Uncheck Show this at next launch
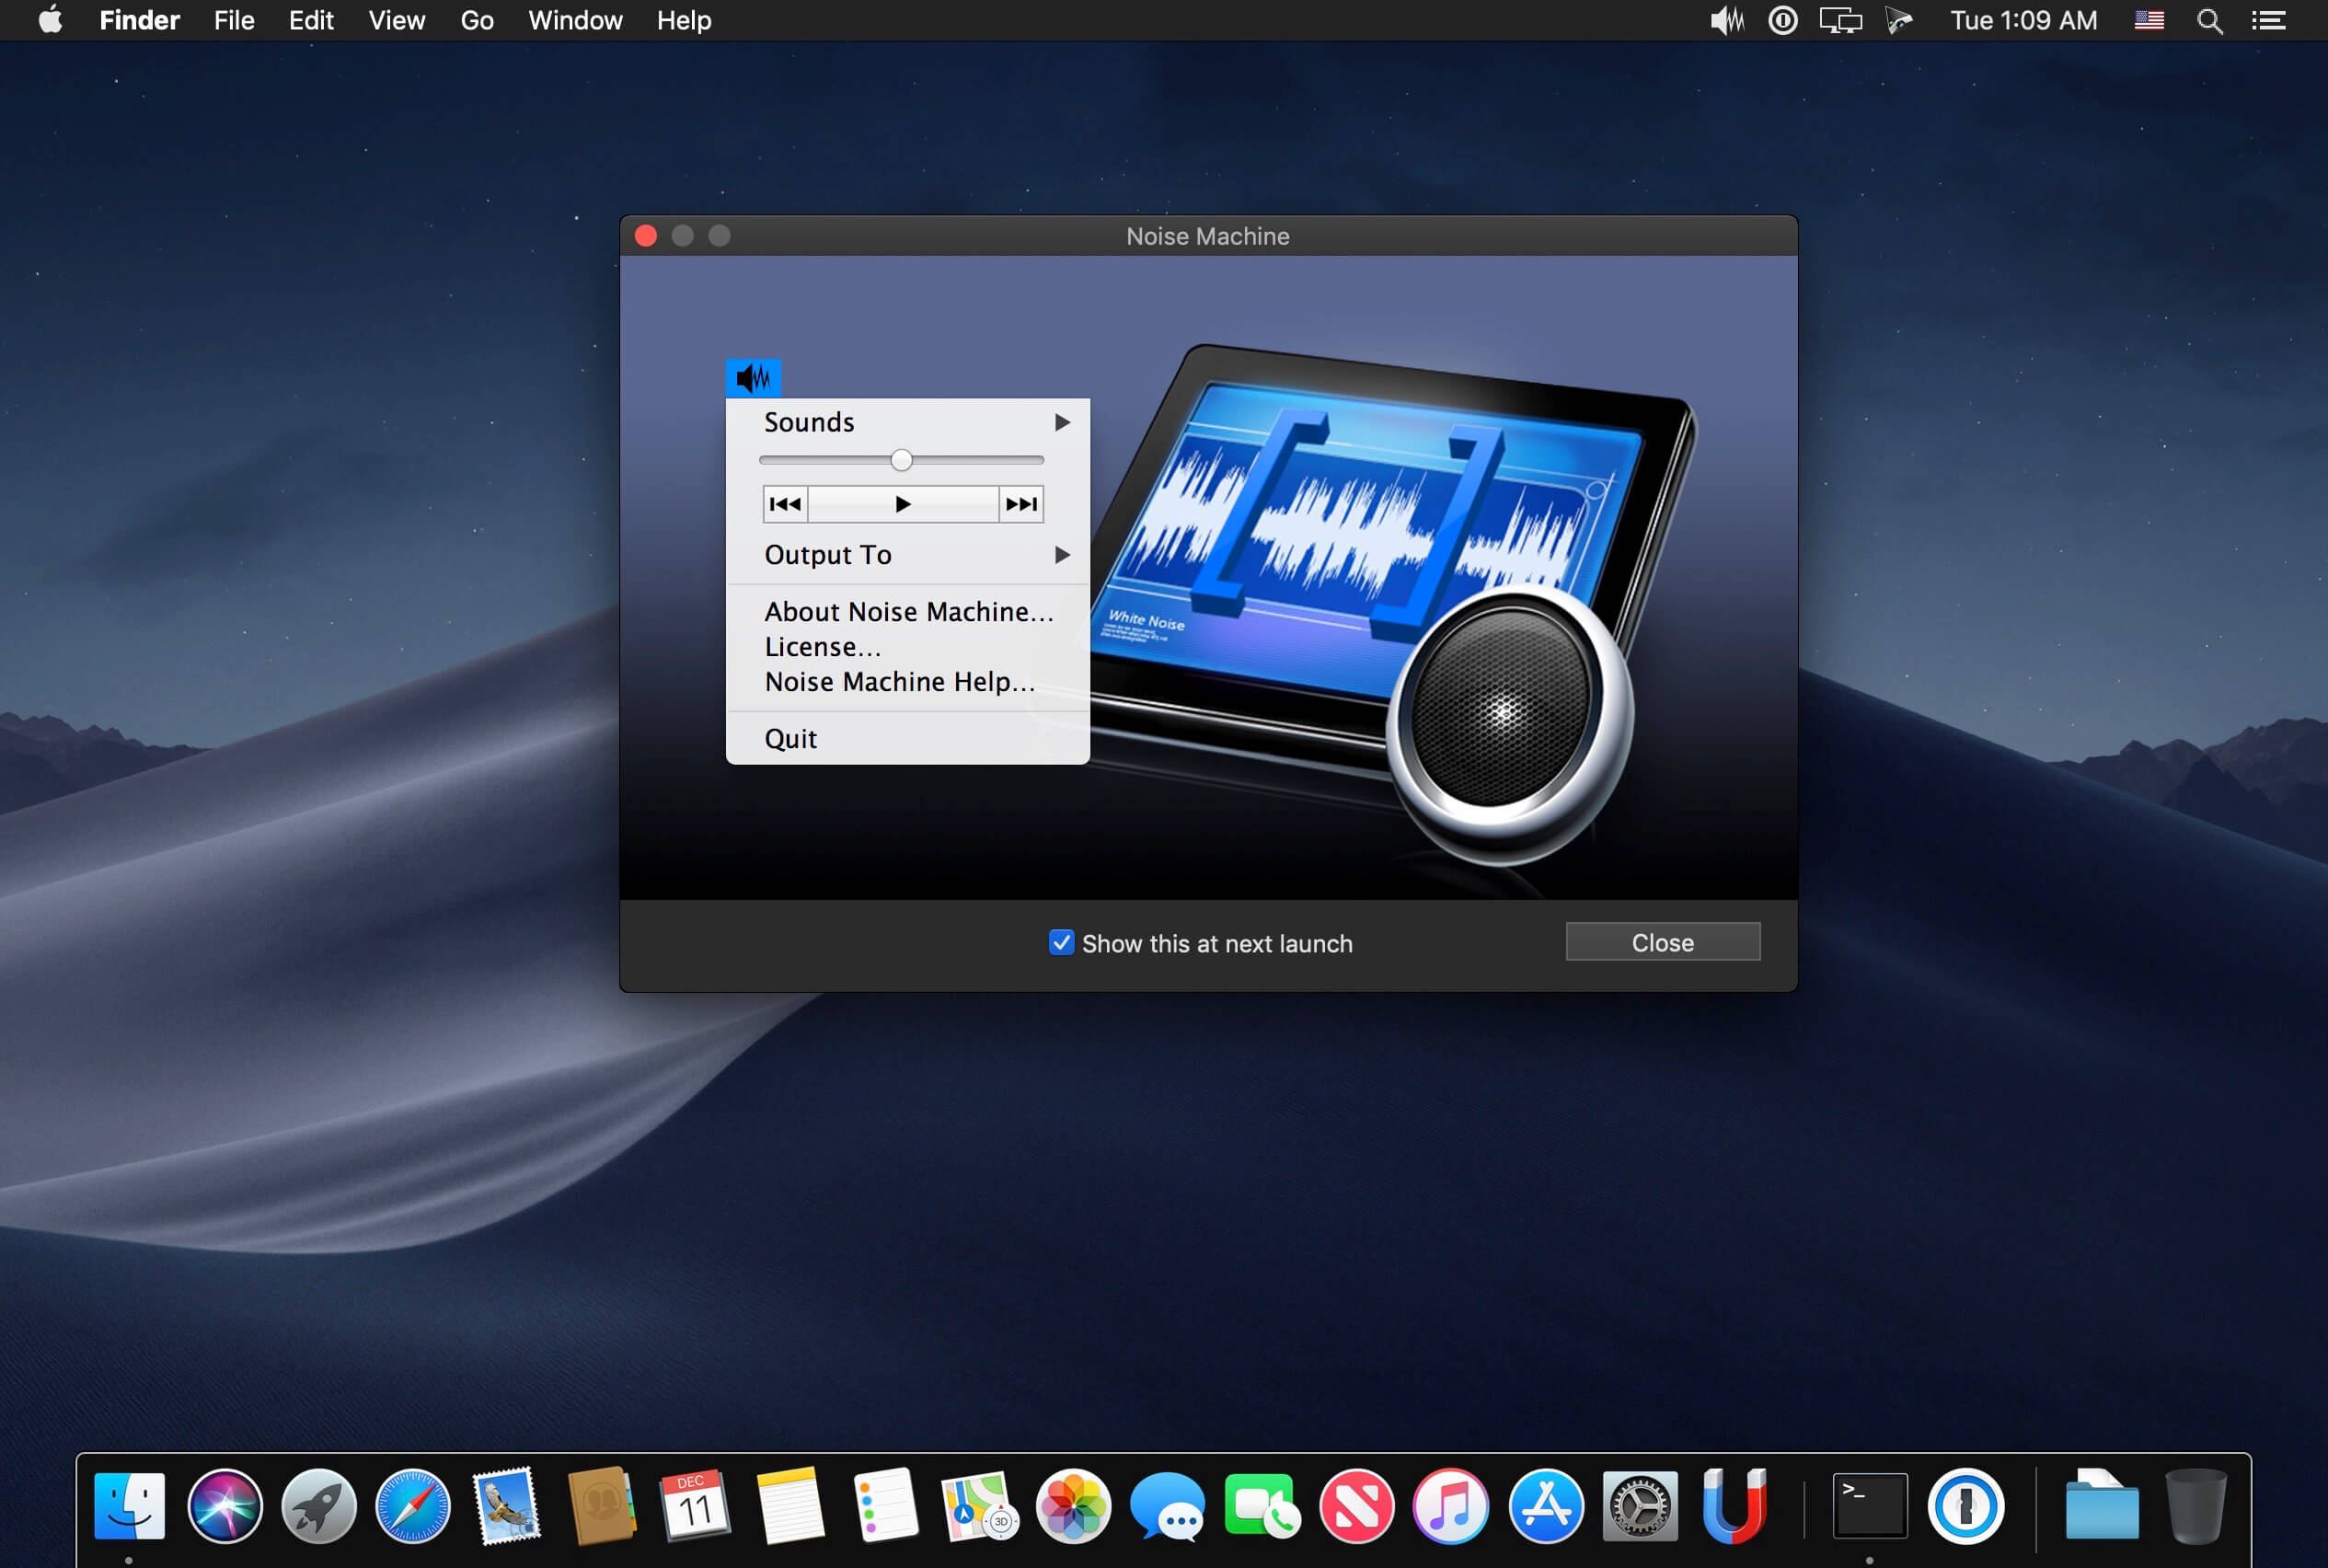The width and height of the screenshot is (2328, 1568). 1061,942
